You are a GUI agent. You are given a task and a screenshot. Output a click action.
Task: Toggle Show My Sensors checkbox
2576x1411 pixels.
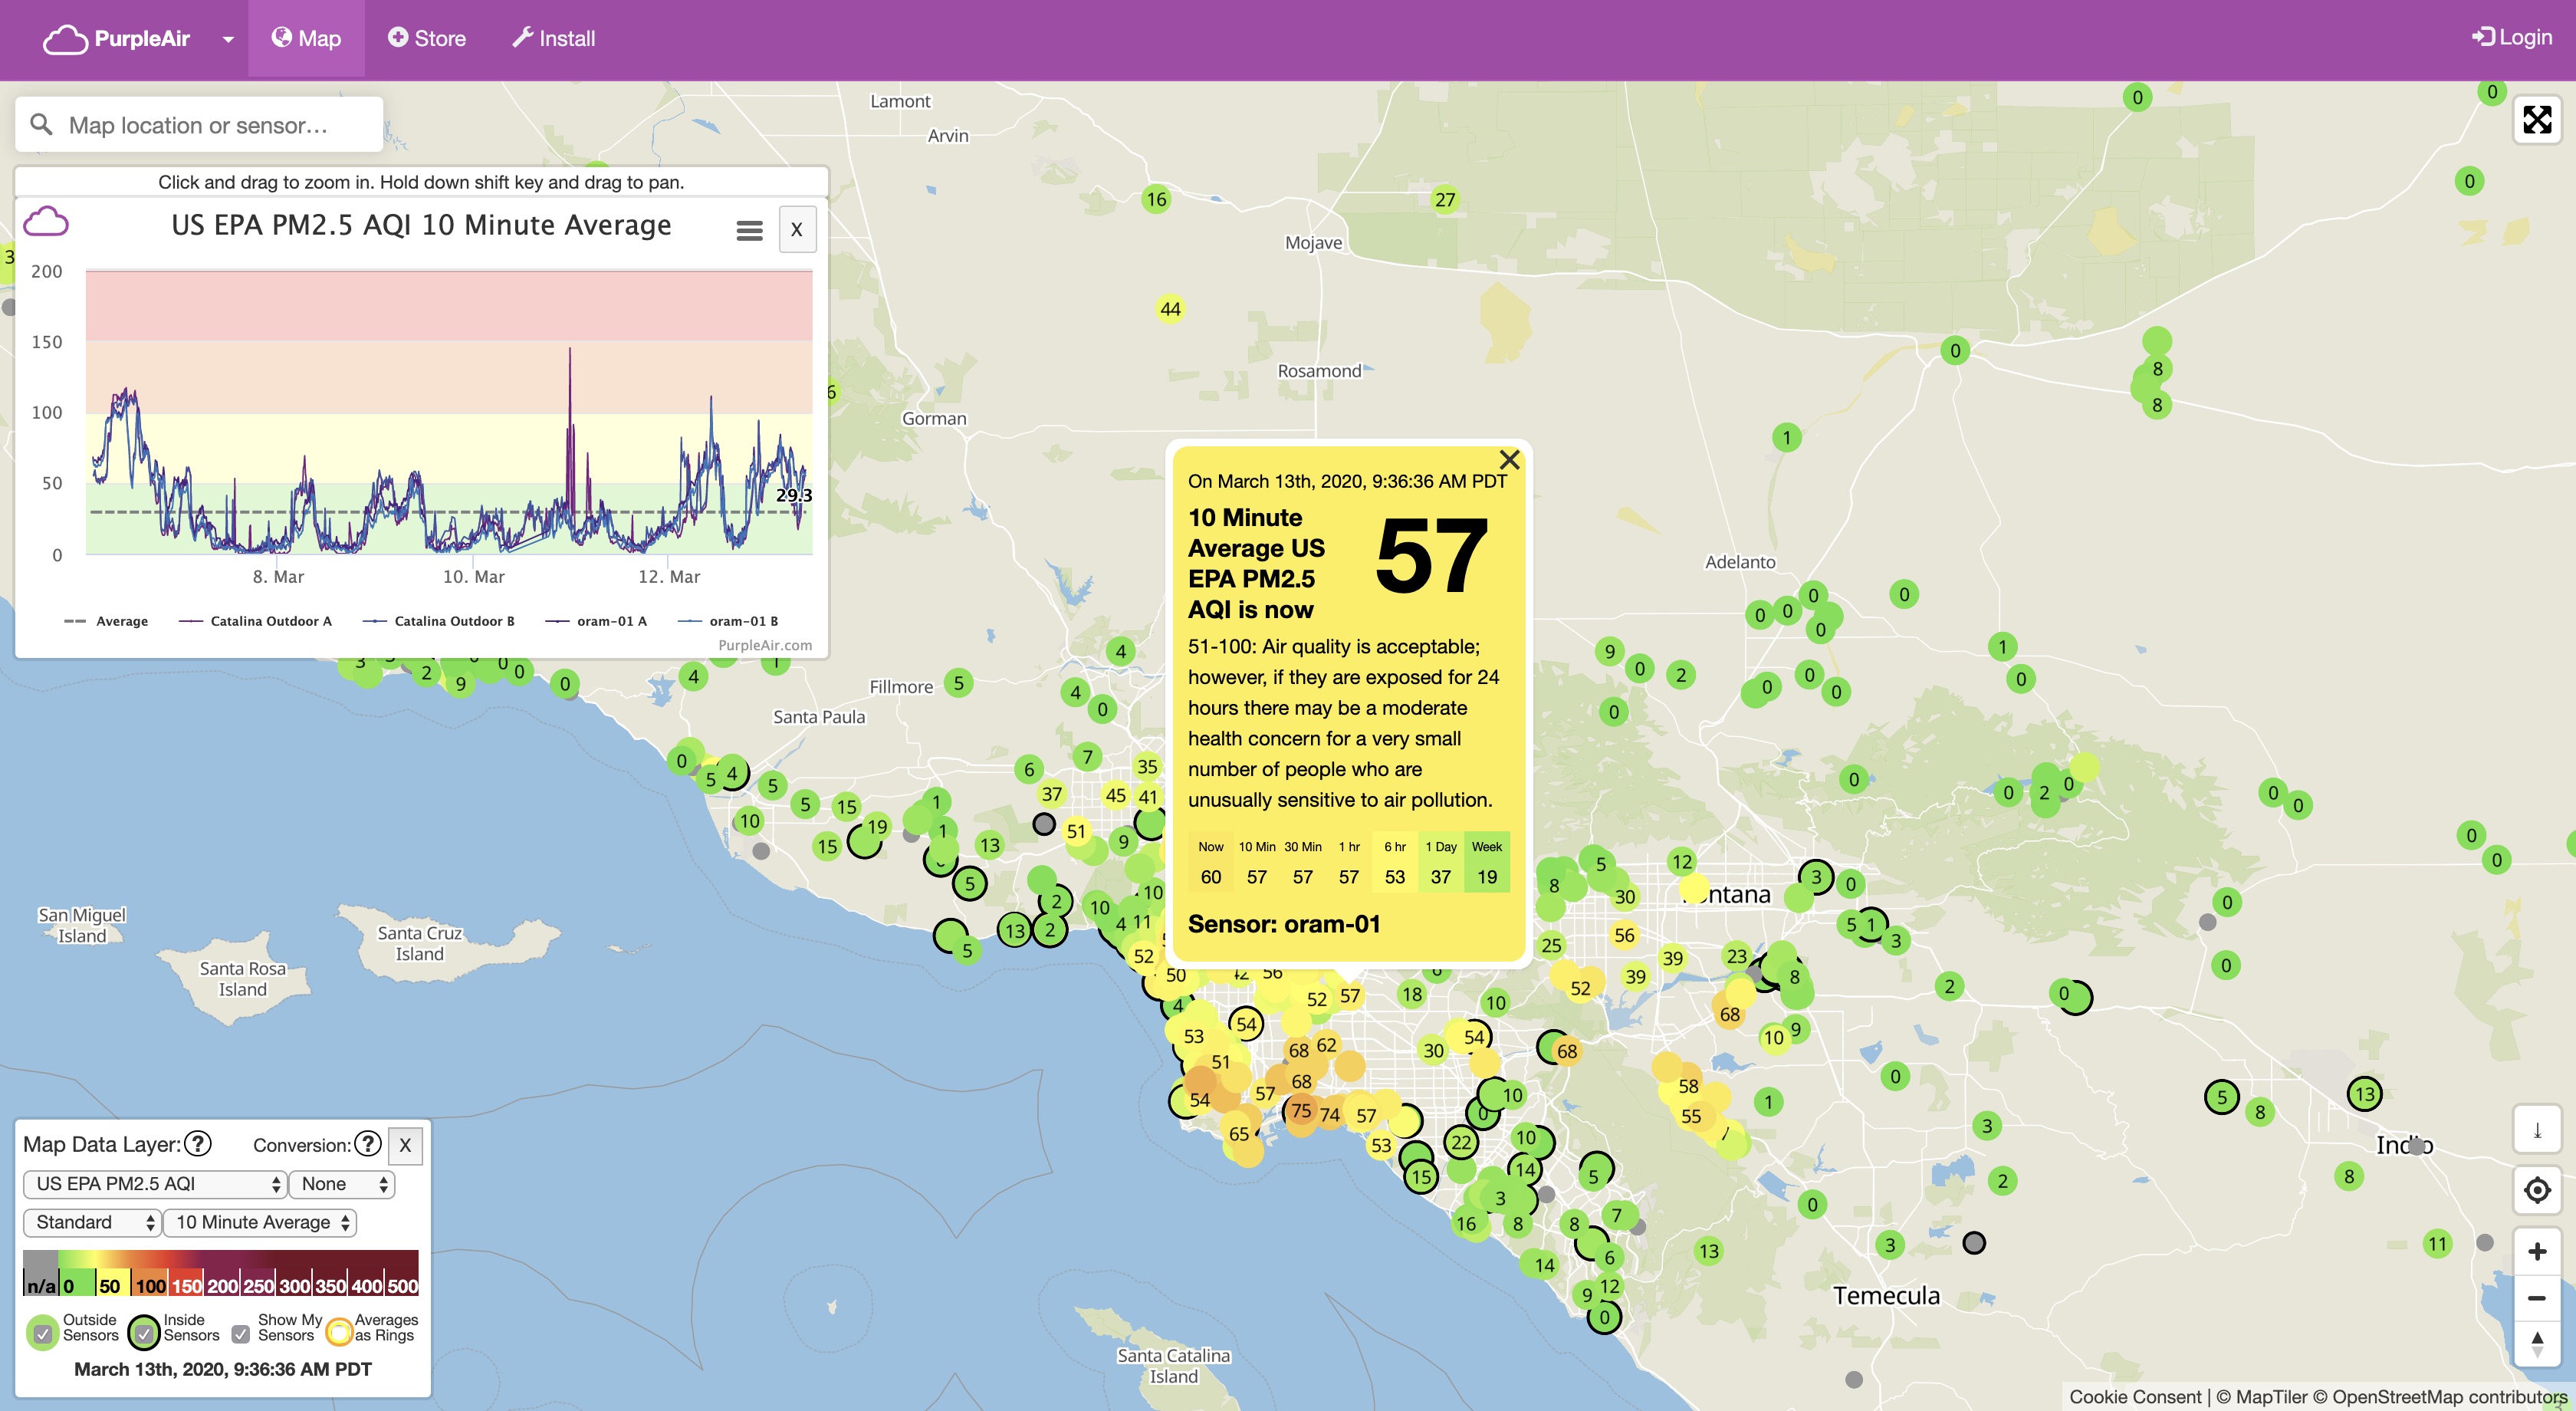[x=240, y=1334]
